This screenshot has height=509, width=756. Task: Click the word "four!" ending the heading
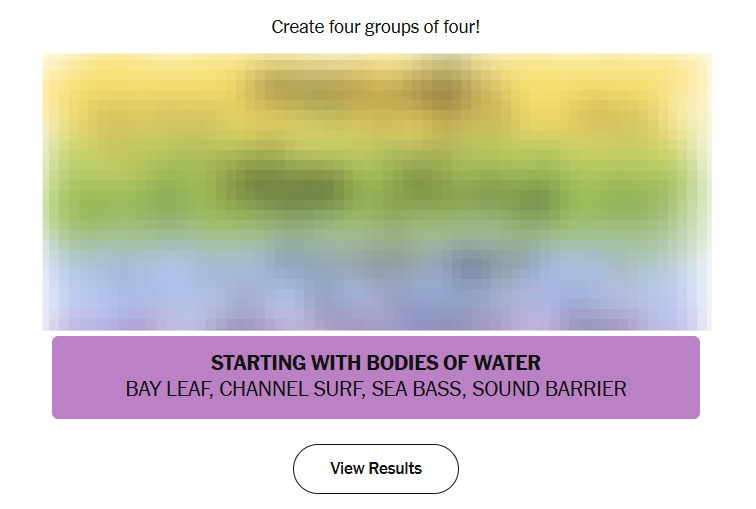click(x=461, y=27)
